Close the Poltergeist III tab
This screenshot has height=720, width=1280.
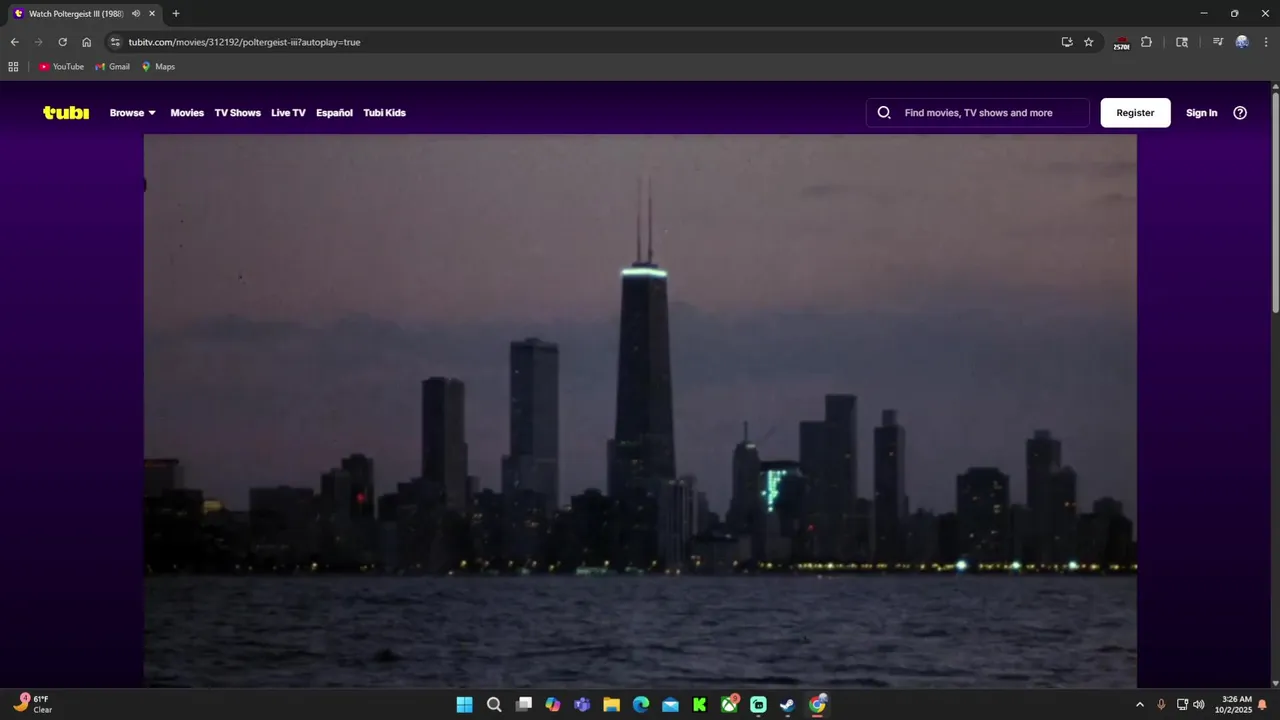pyautogui.click(x=152, y=14)
